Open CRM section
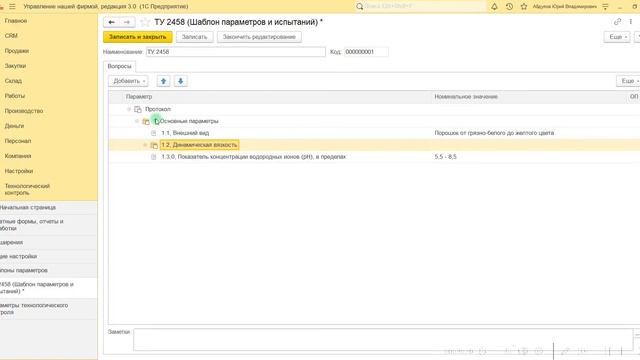The width and height of the screenshot is (640, 360). click(11, 36)
